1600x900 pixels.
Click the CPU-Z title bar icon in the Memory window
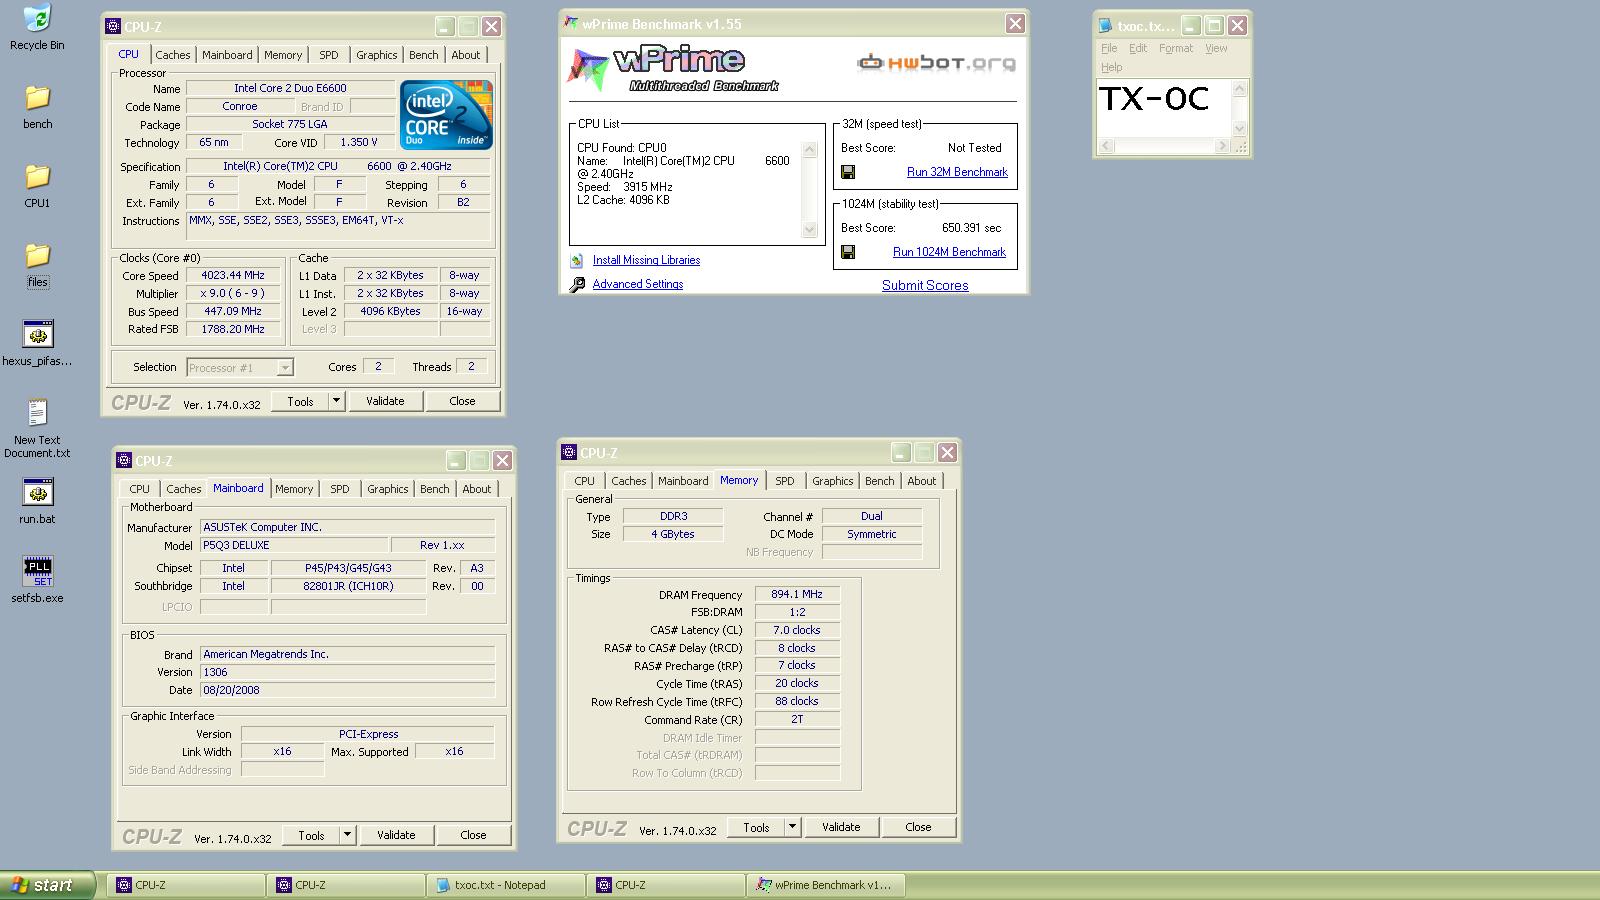point(569,452)
